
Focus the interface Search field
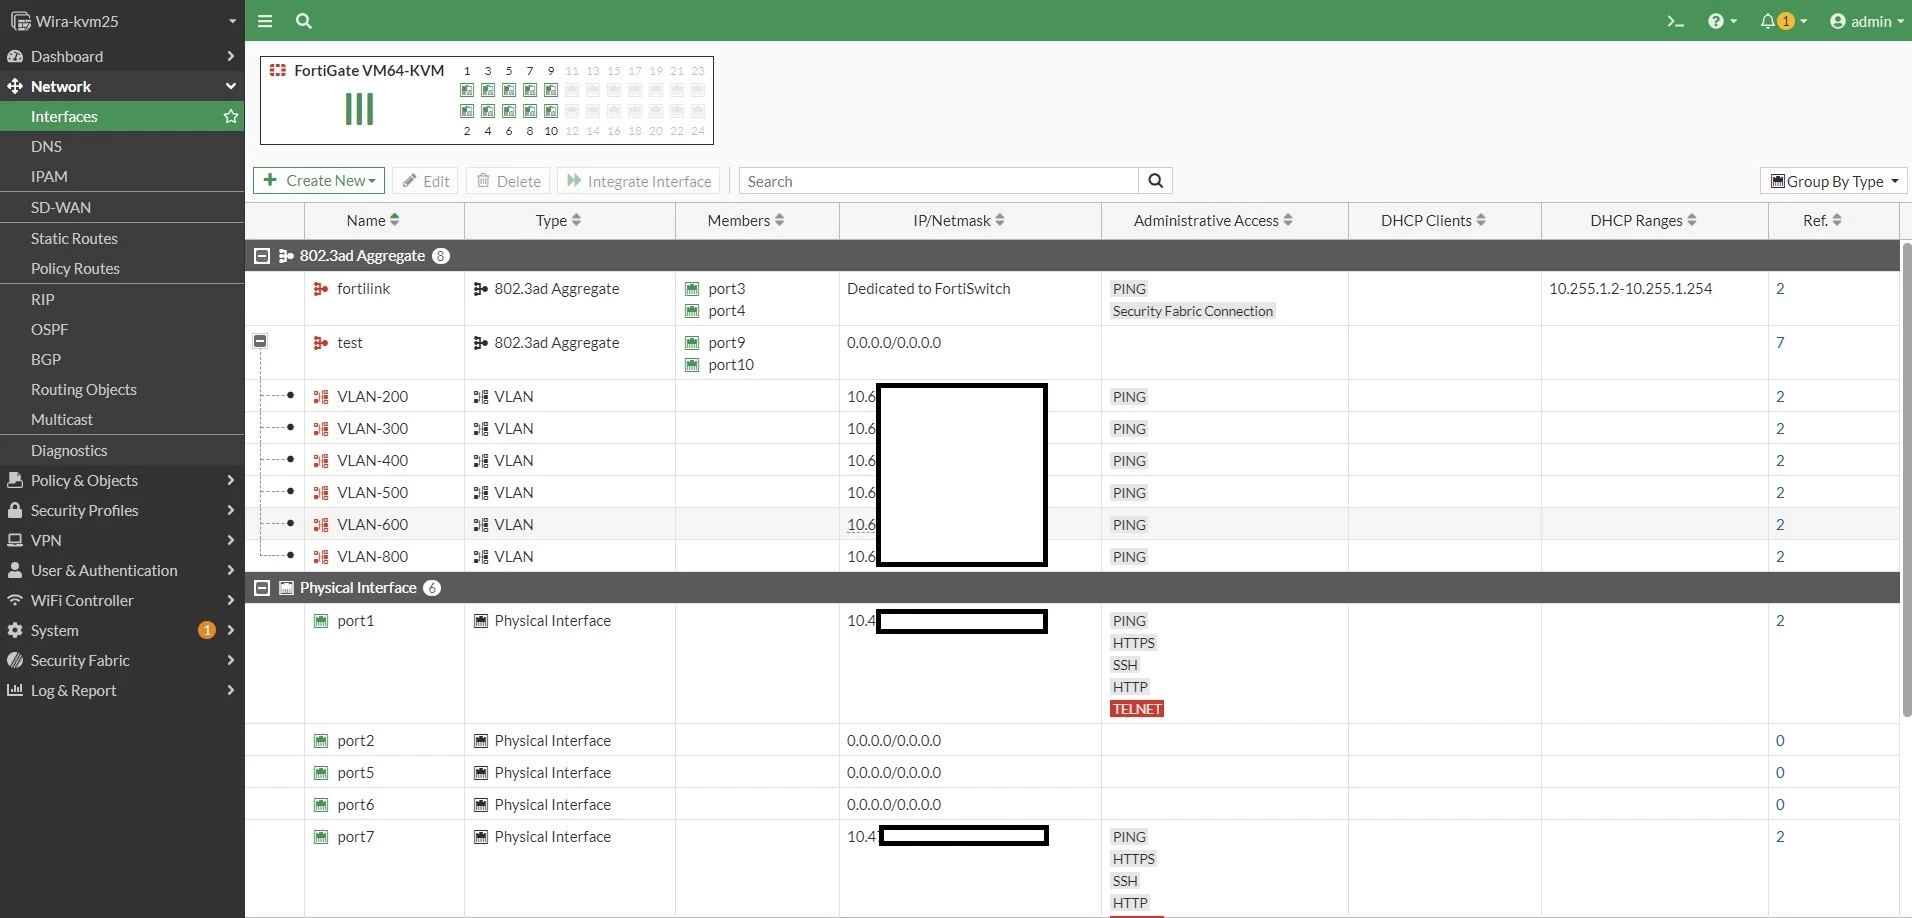939,181
